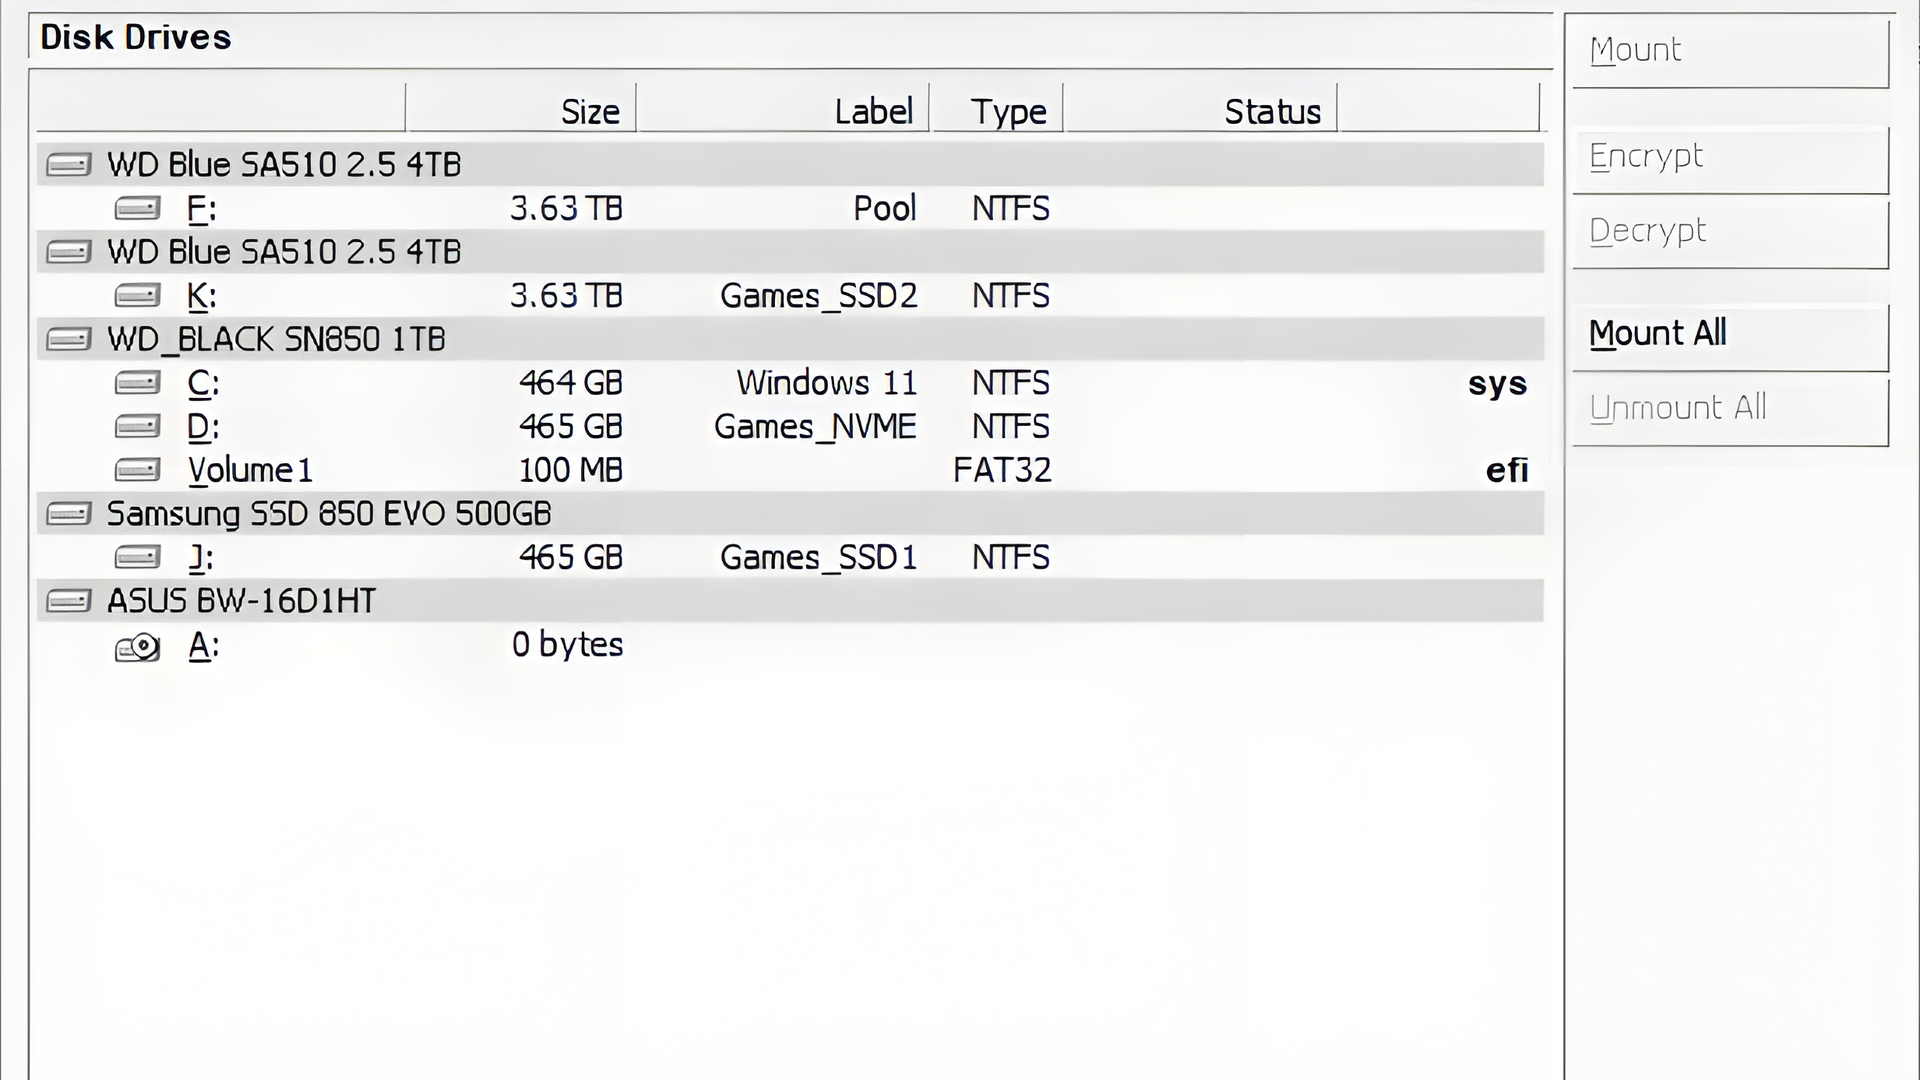Click the optical disc icon next to A:

[x=138, y=647]
